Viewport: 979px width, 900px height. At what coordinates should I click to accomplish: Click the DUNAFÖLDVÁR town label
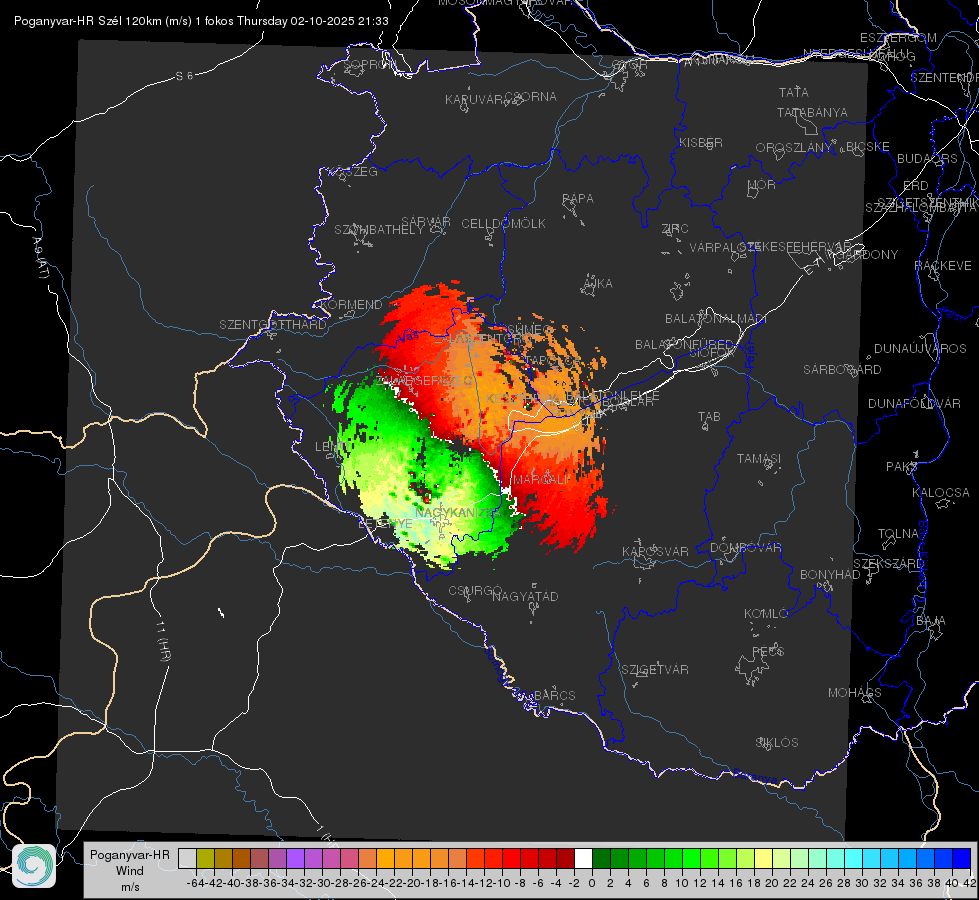(x=914, y=403)
